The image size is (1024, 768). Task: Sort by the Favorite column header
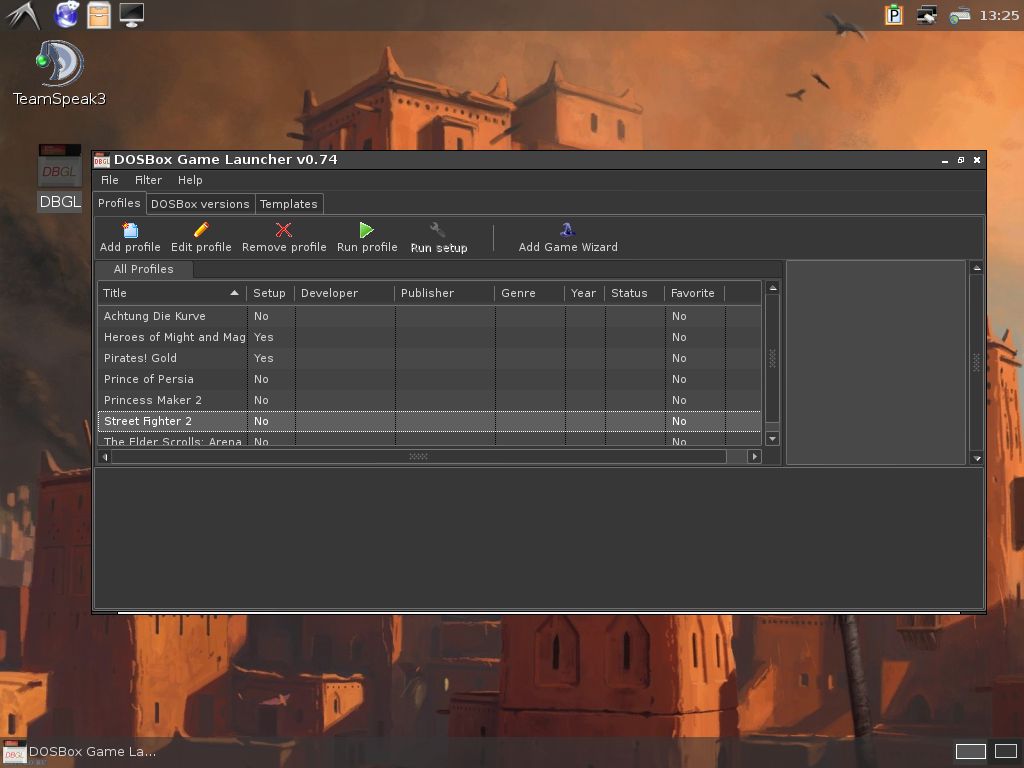click(x=694, y=293)
